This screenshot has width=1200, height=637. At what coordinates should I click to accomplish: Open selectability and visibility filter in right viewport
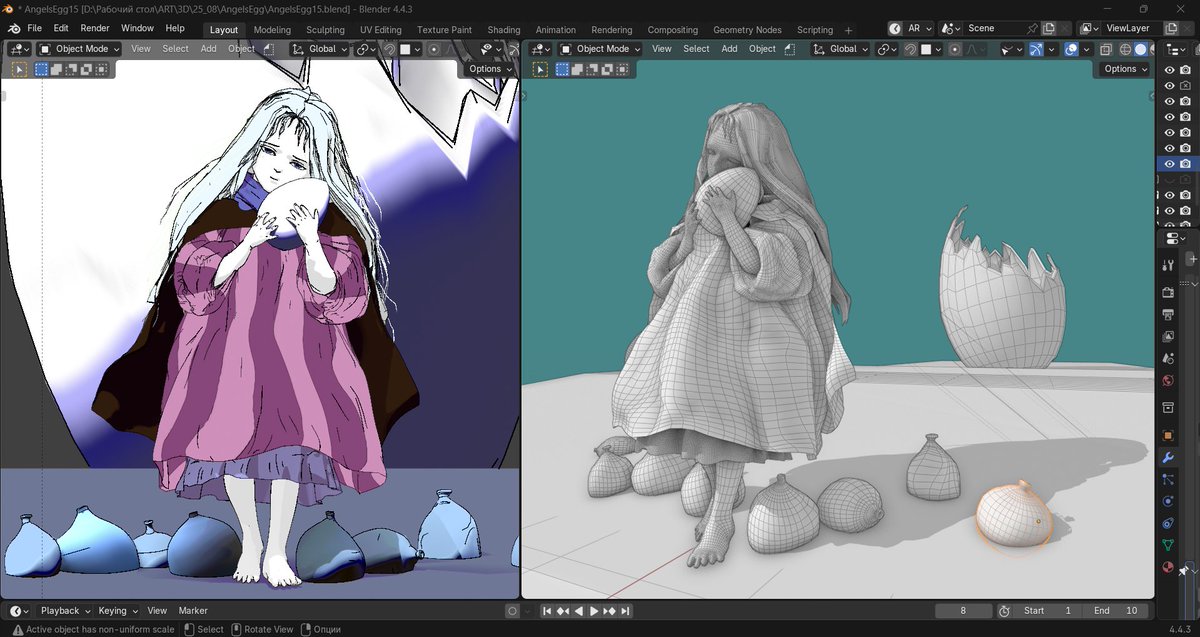click(1010, 48)
